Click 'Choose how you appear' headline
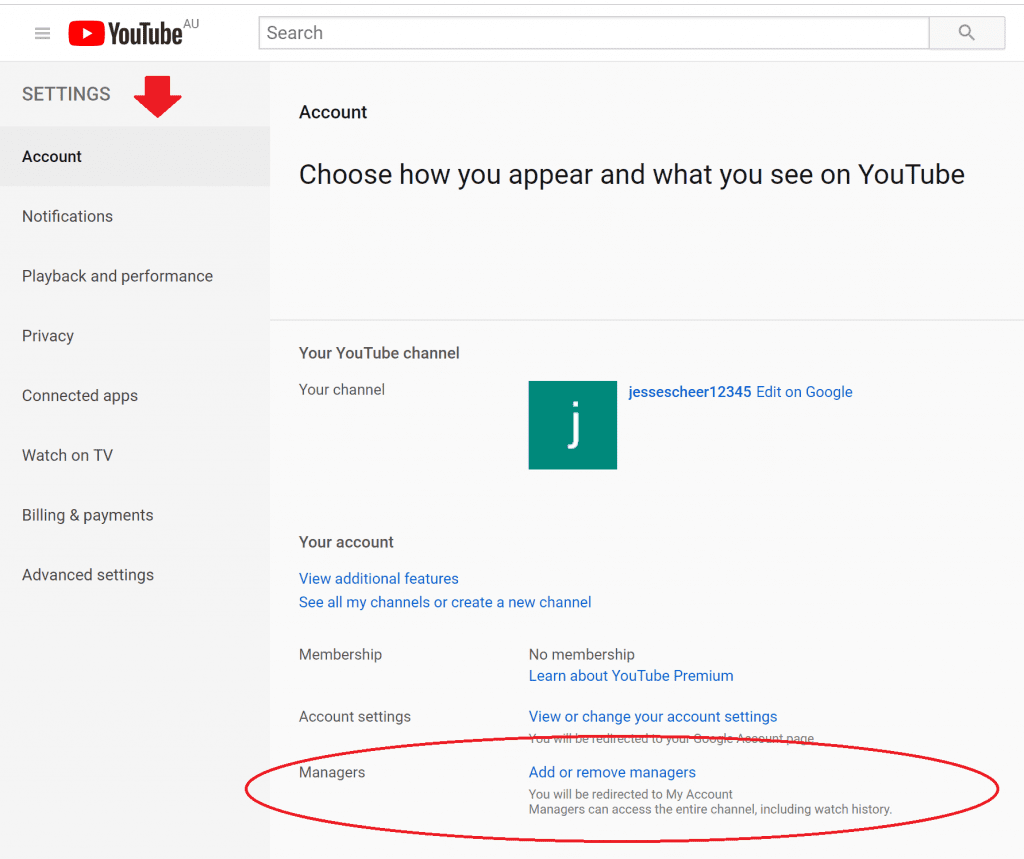Viewport: 1024px width, 859px height. (632, 174)
